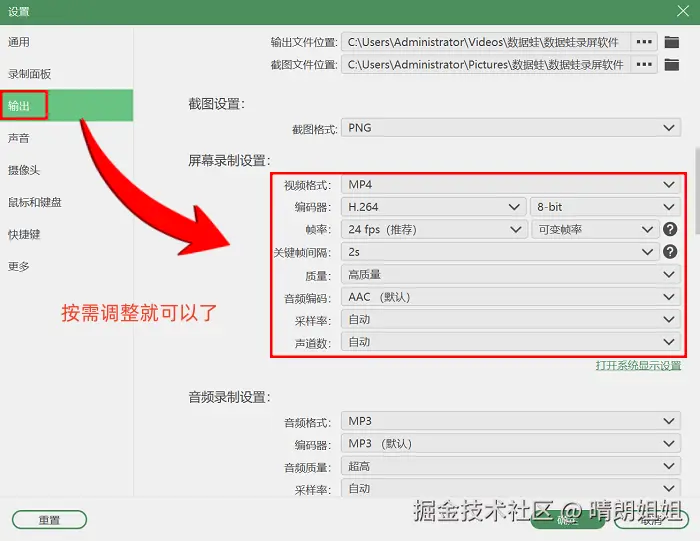Click the 重置 reset button
Screen dimensions: 700x541
pyautogui.click(x=49, y=520)
